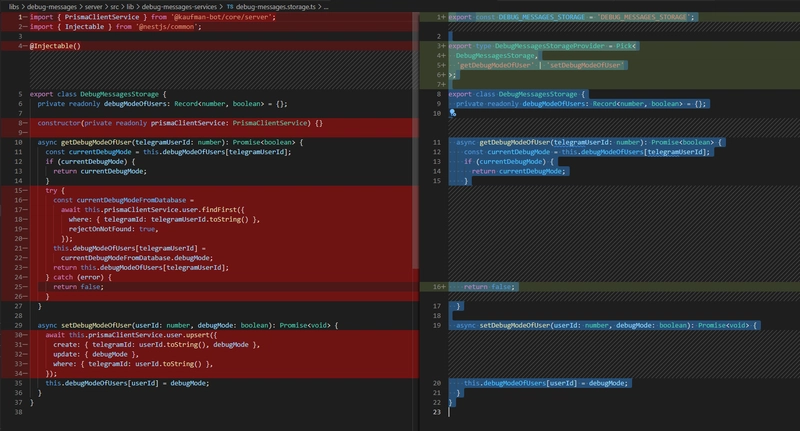
Task: Click the code action lightbulb icon
Action: point(453,113)
